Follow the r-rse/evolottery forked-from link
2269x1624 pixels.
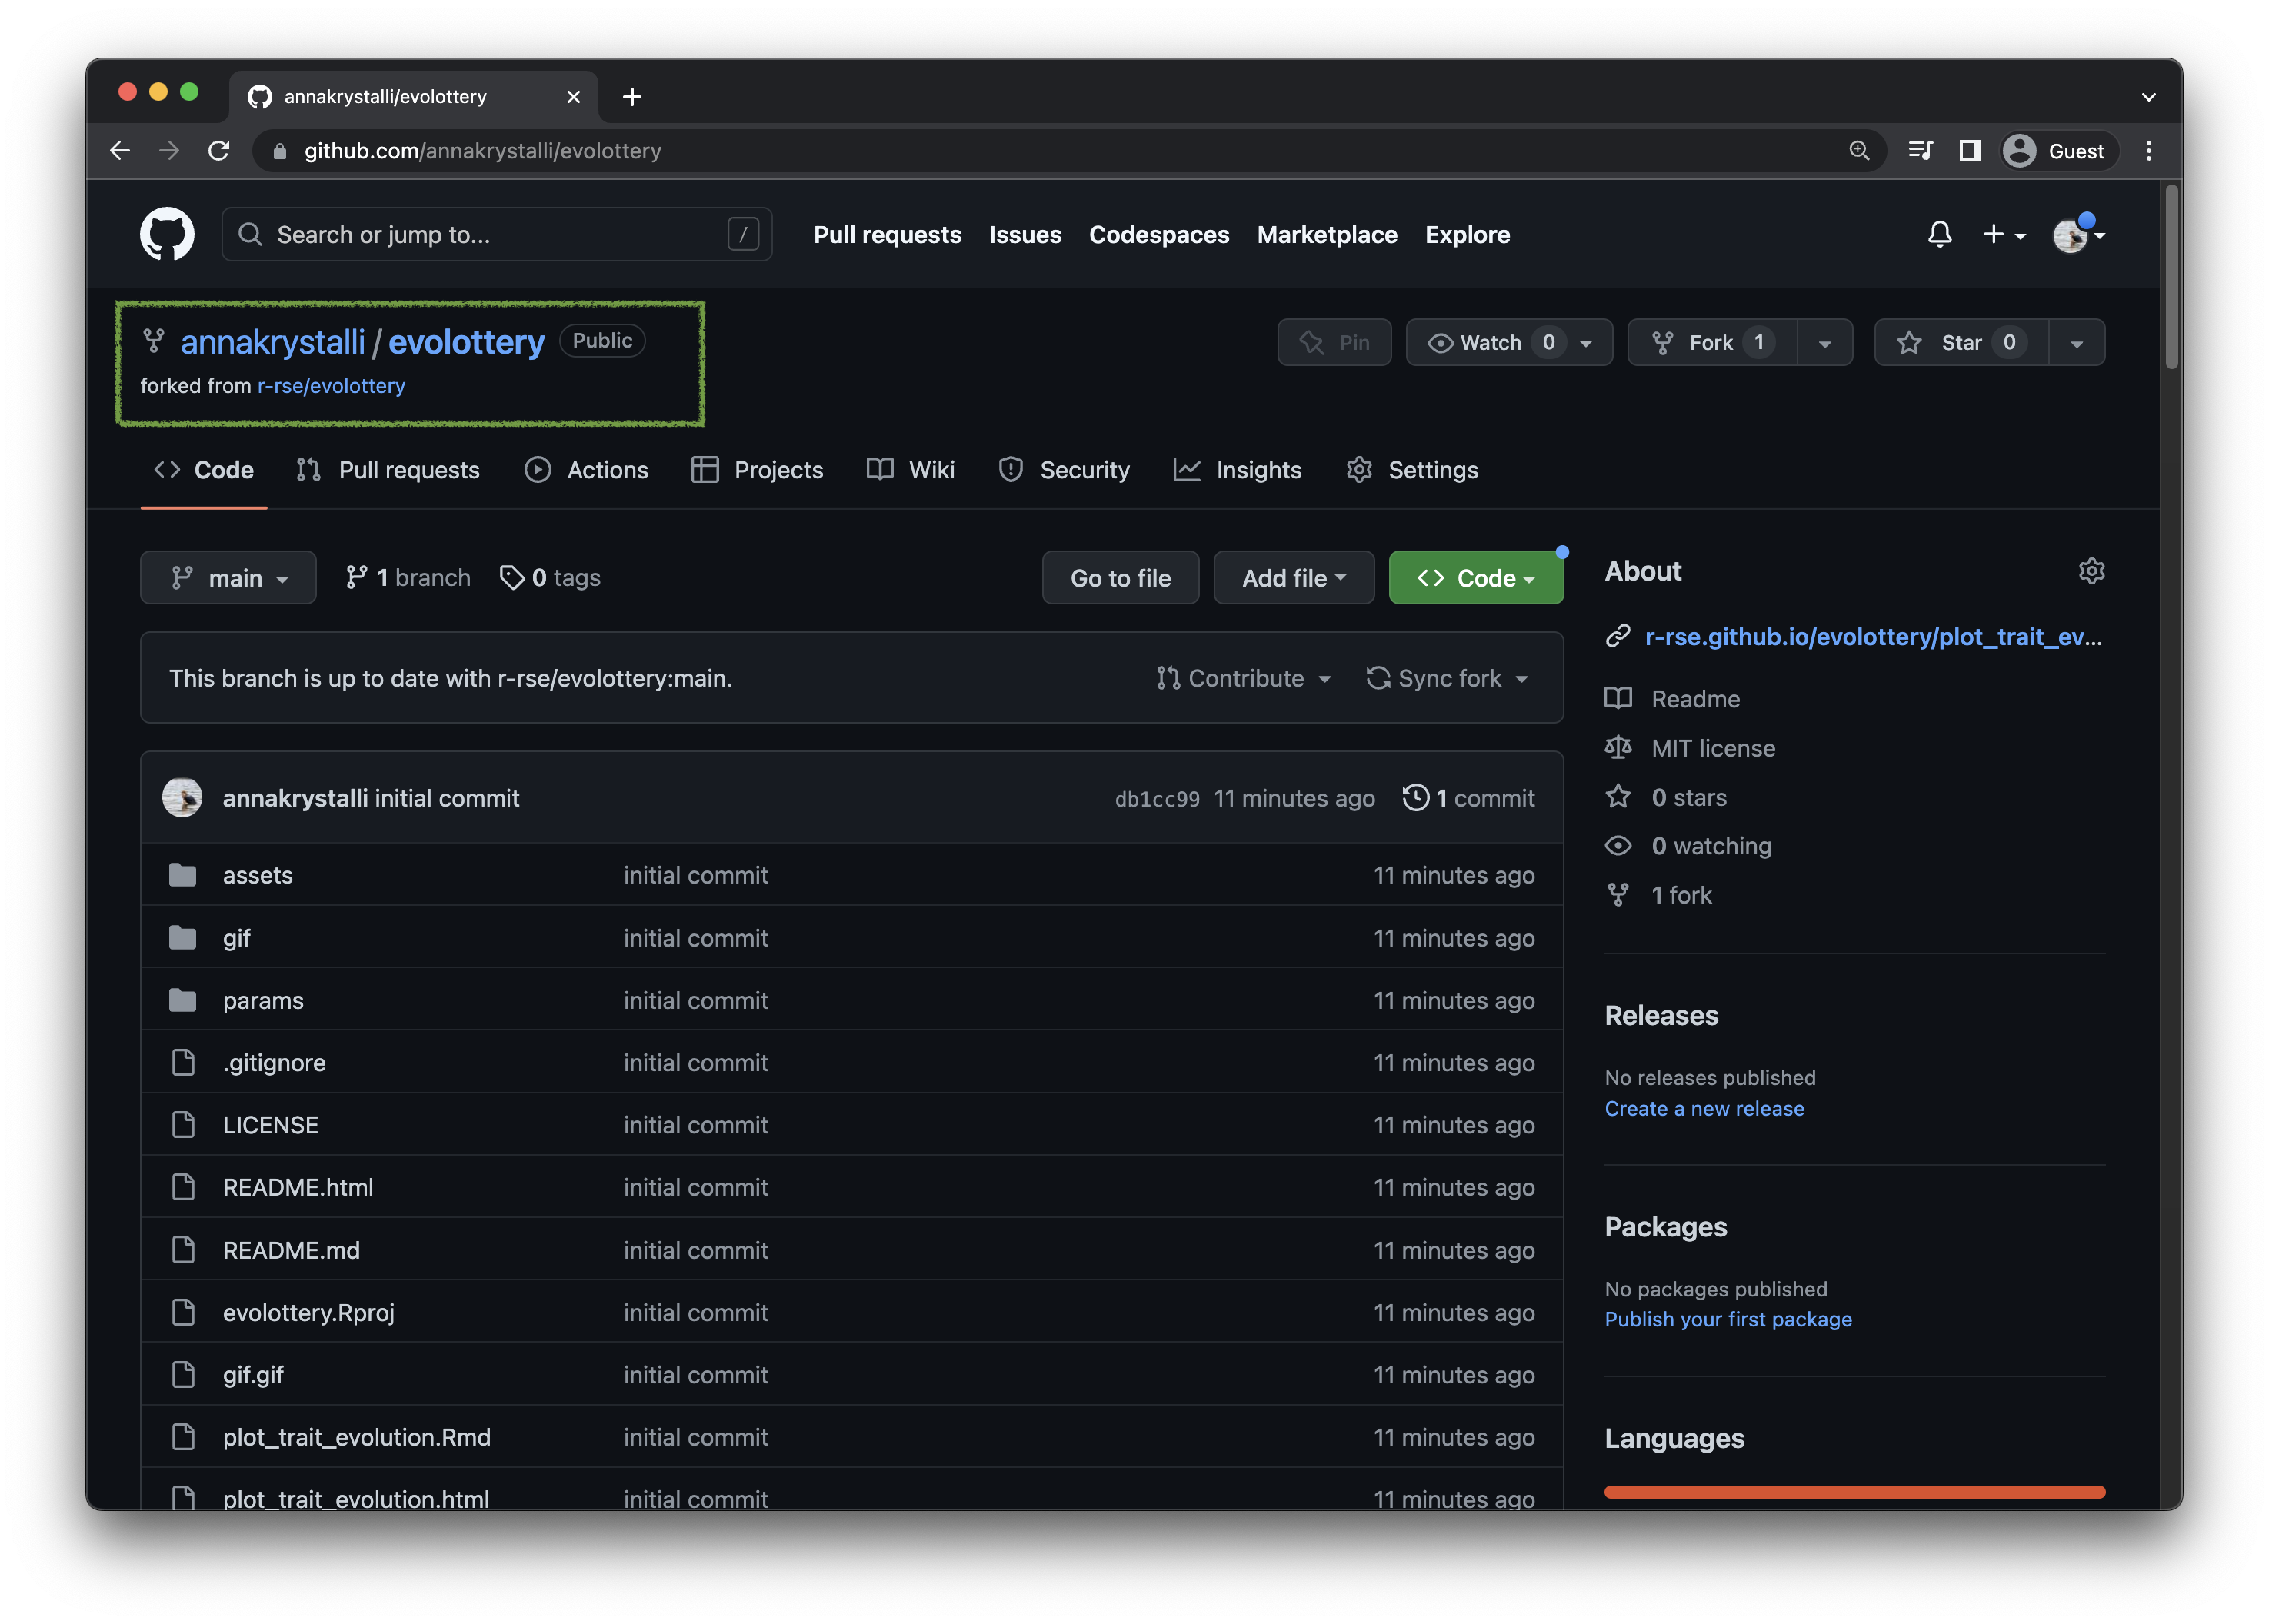pyautogui.click(x=331, y=386)
